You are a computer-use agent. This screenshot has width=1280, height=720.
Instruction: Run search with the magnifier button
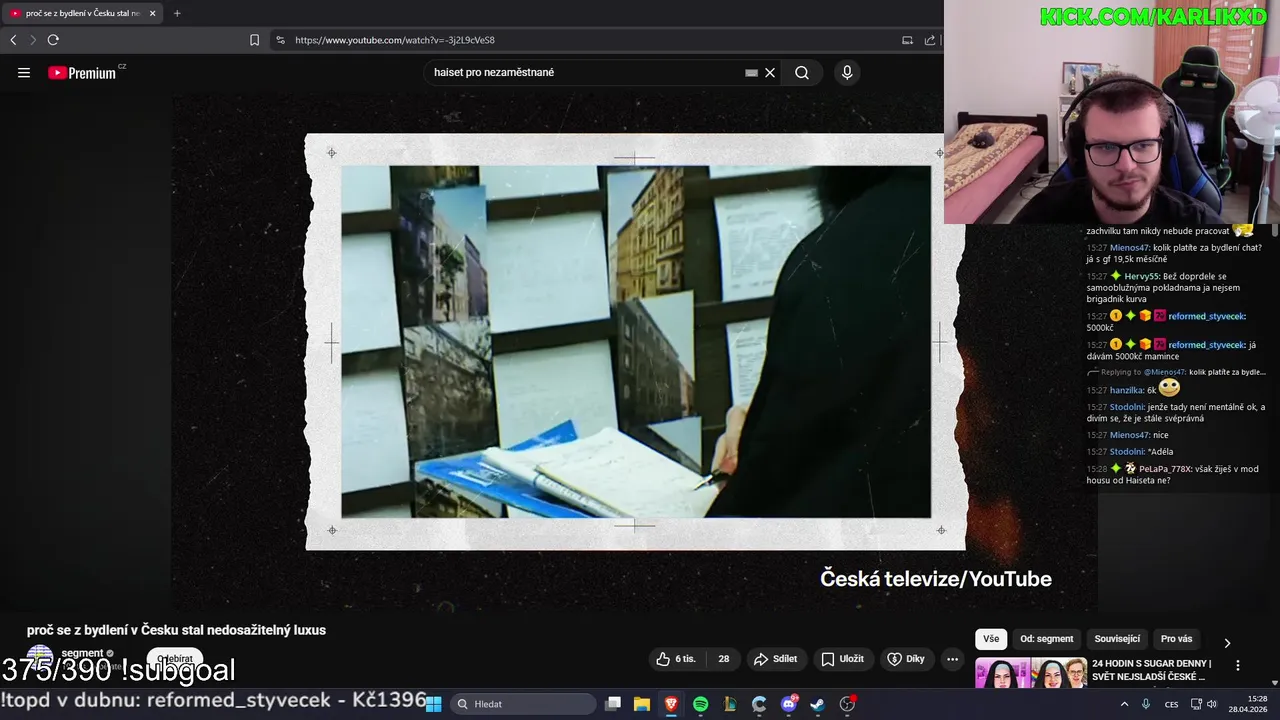(802, 72)
